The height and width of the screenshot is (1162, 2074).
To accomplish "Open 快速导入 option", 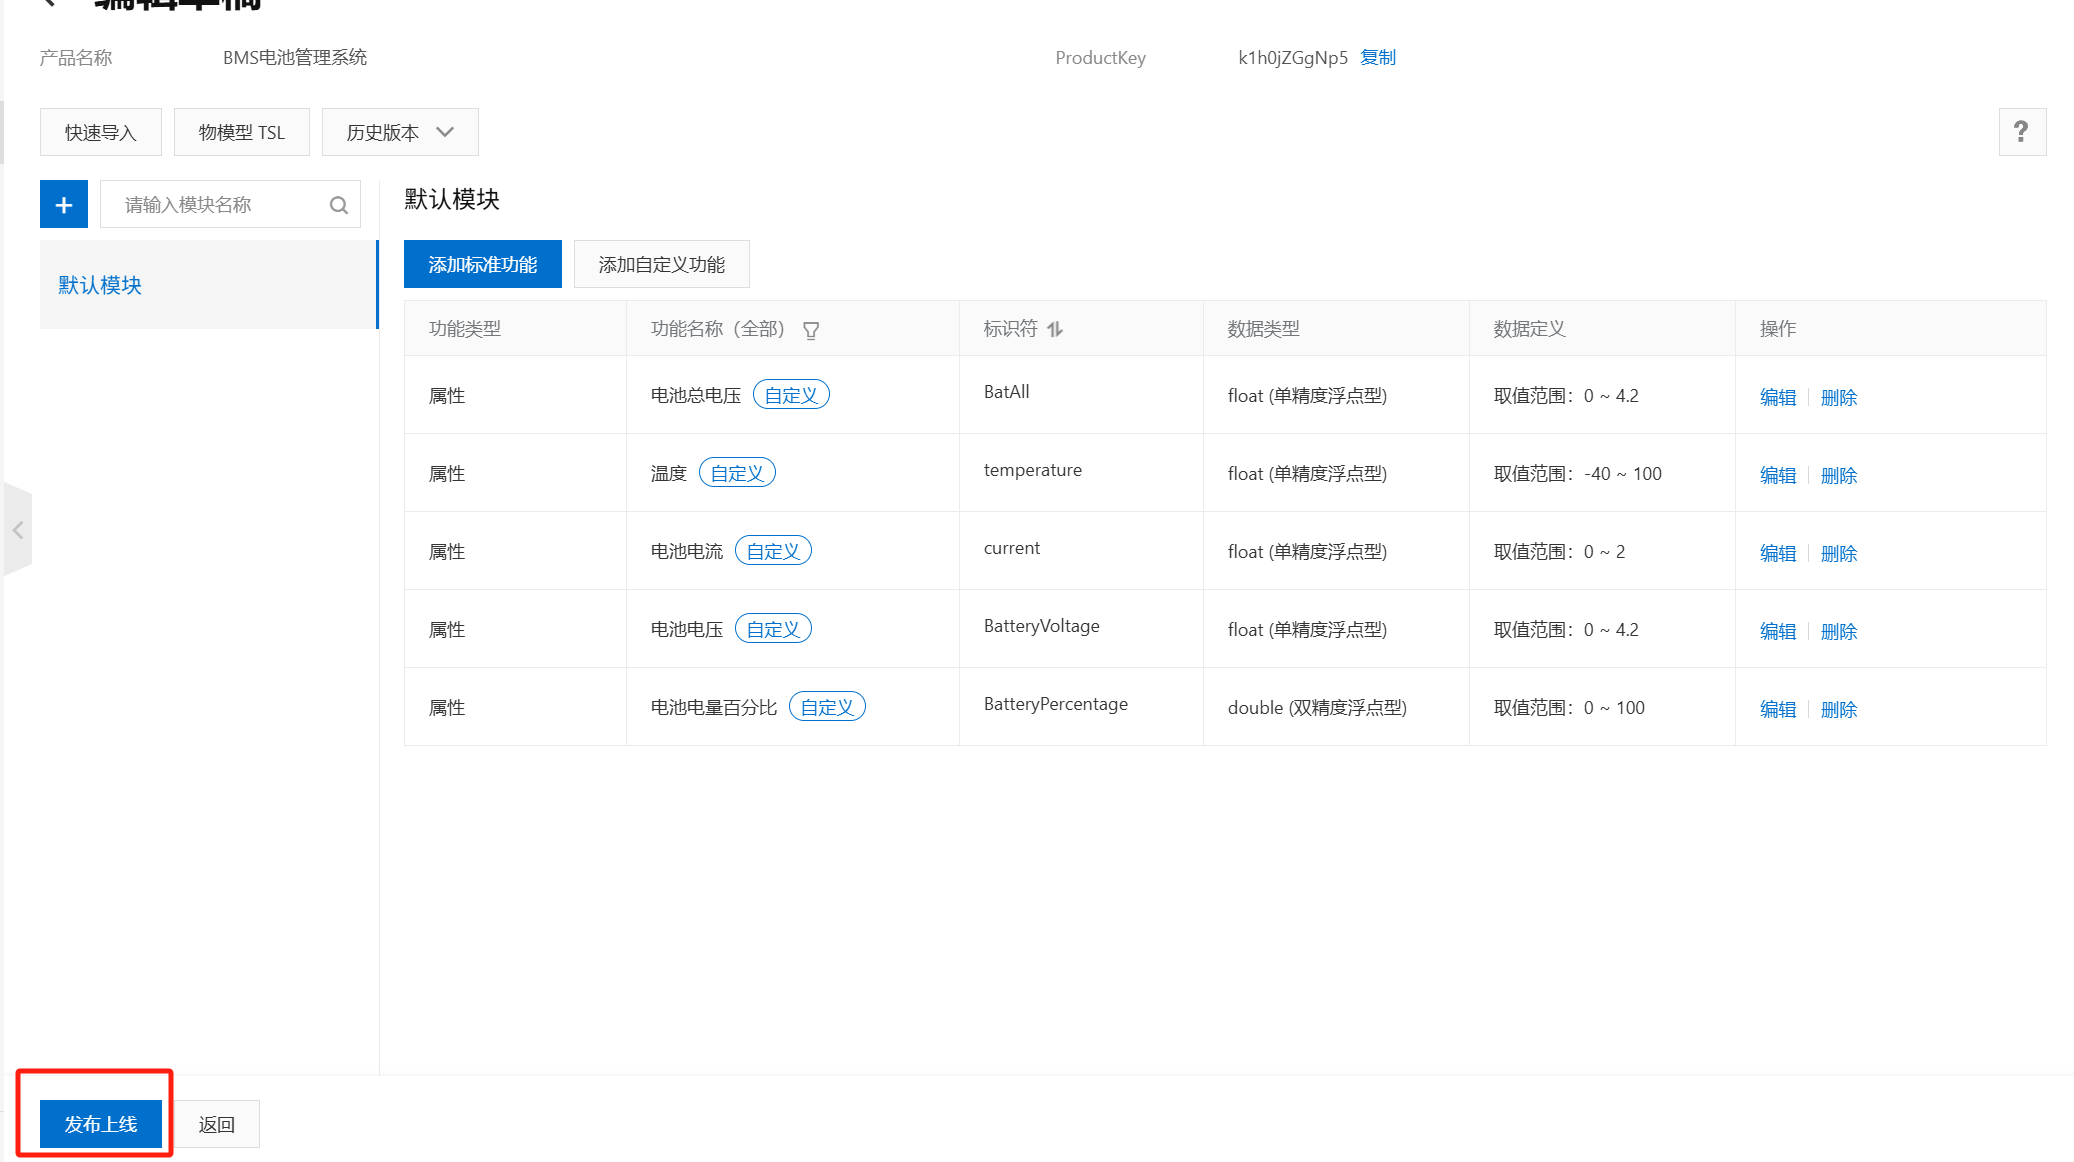I will coord(100,132).
